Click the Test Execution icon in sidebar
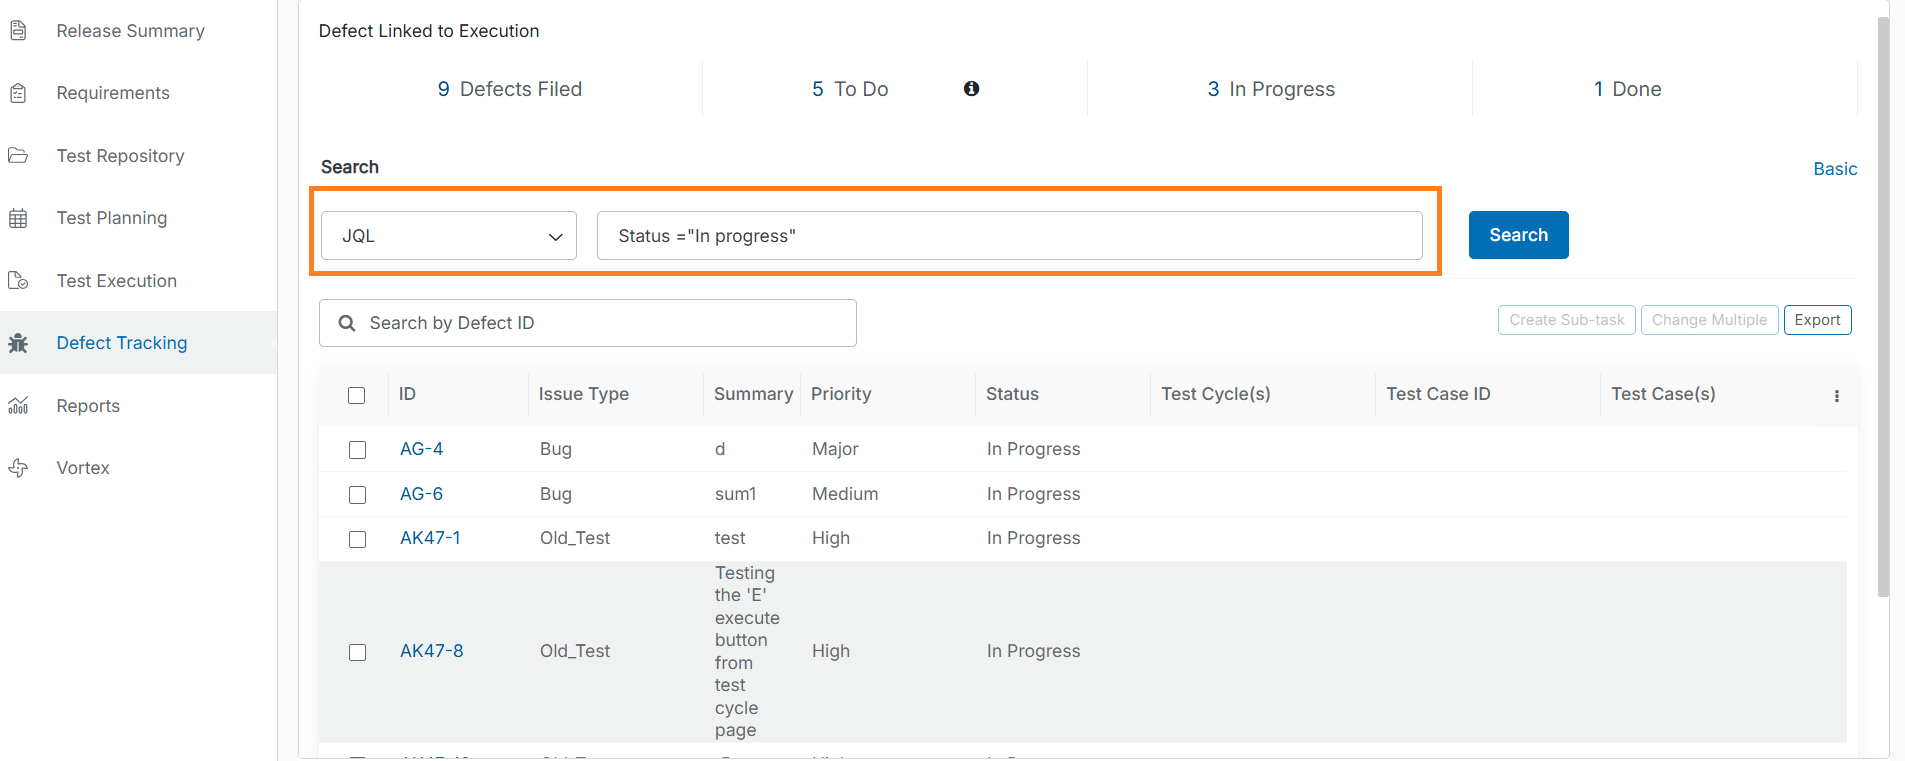Viewport: 1905px width, 761px height. [18, 281]
